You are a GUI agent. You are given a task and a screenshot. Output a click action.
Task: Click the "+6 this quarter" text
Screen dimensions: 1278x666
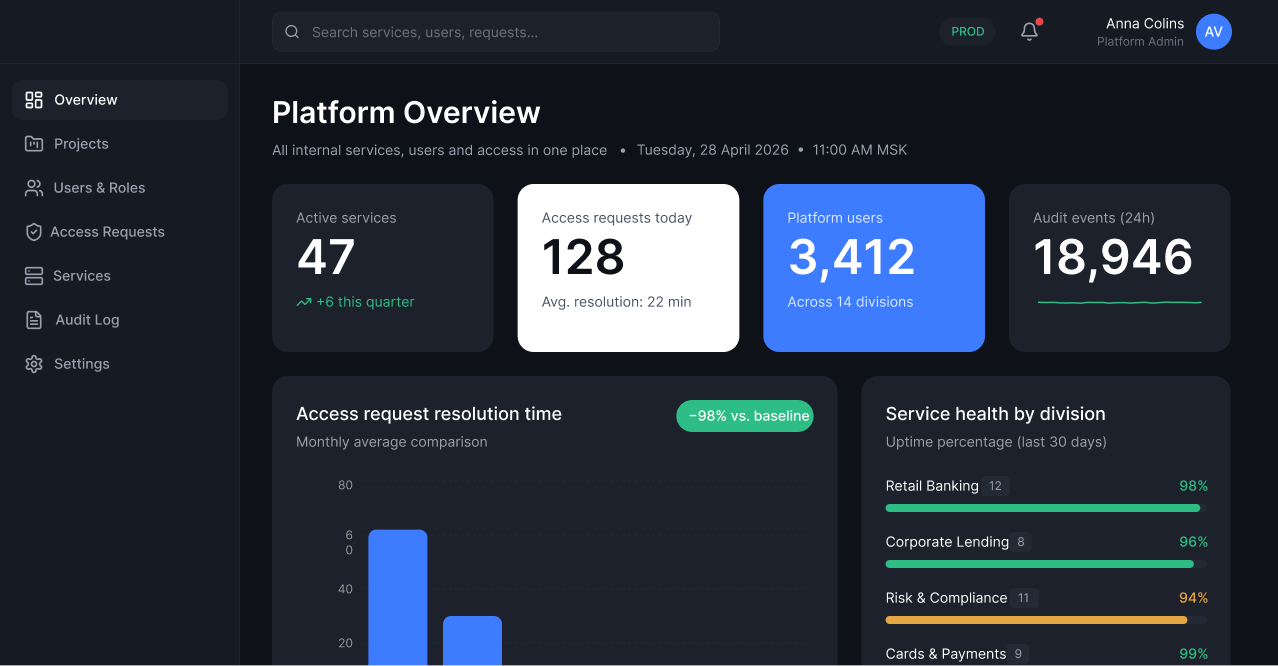[365, 302]
